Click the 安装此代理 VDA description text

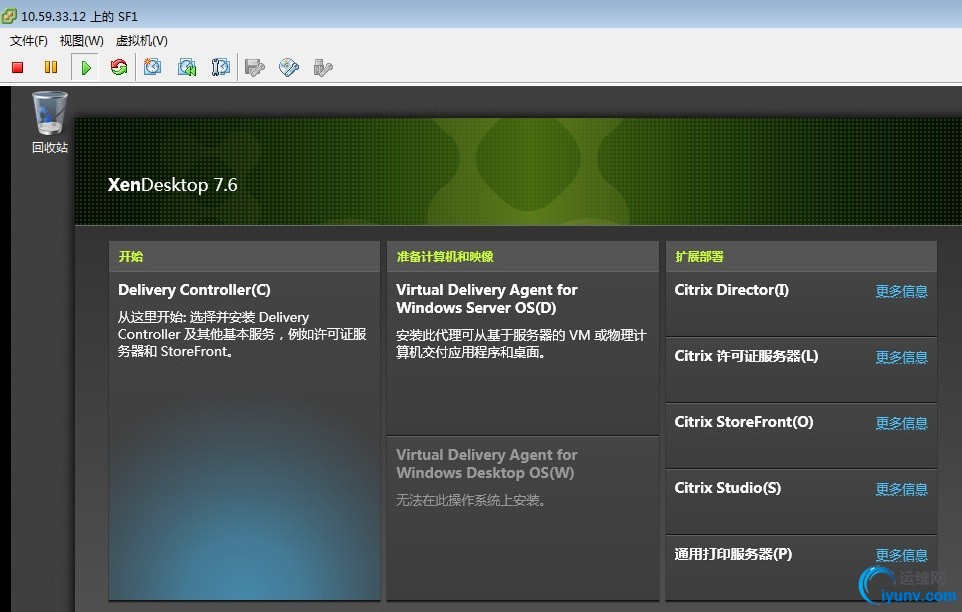pyautogui.click(x=521, y=343)
